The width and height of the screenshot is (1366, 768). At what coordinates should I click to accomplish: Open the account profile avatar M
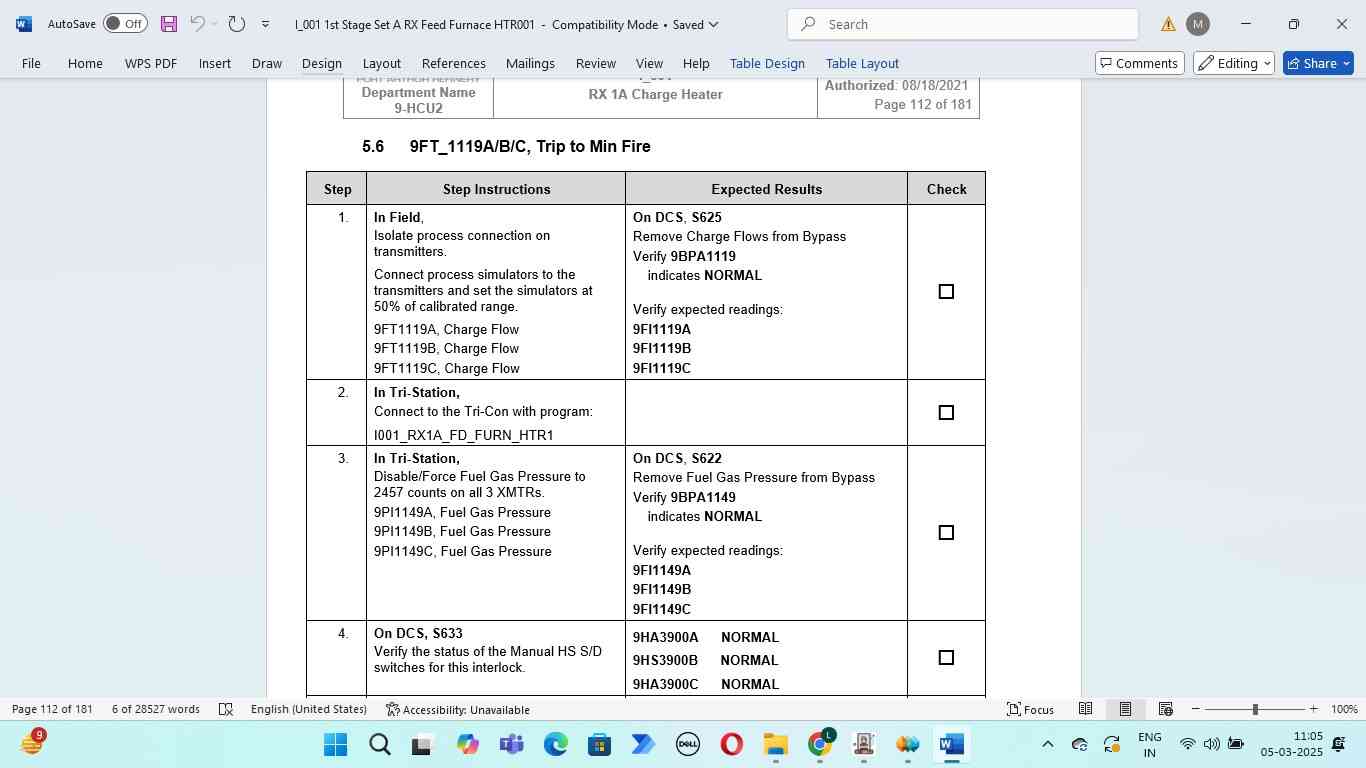coord(1197,24)
